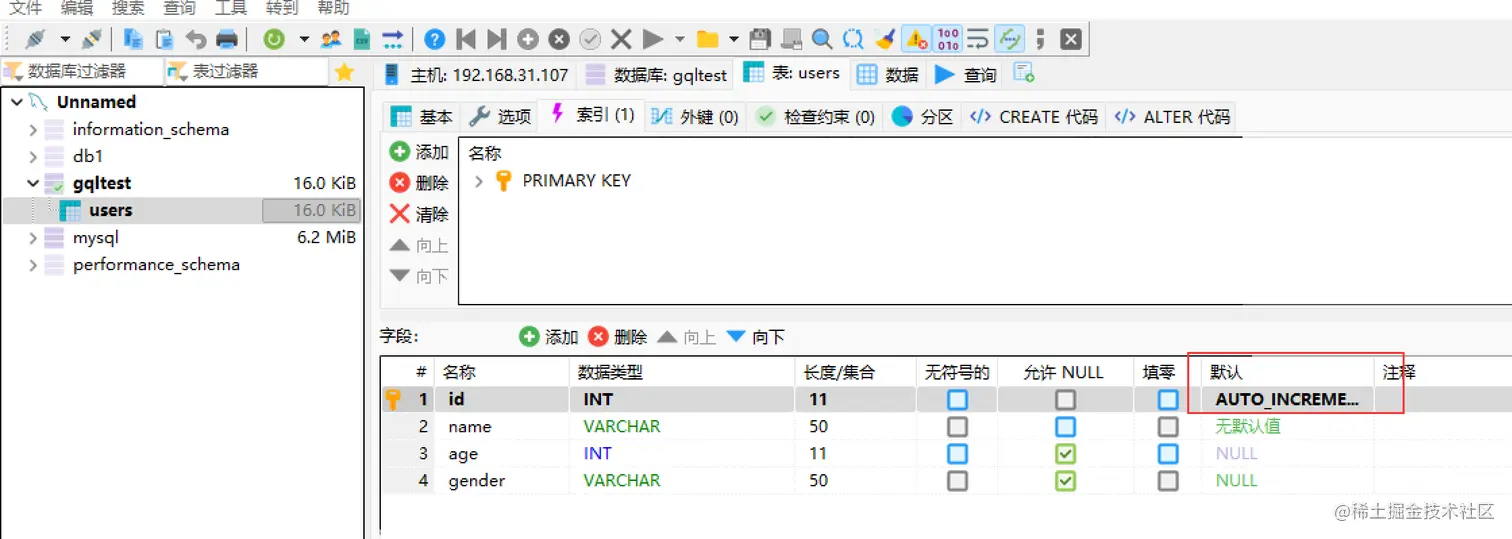
Task: Click the magnifier search icon
Action: 822,39
